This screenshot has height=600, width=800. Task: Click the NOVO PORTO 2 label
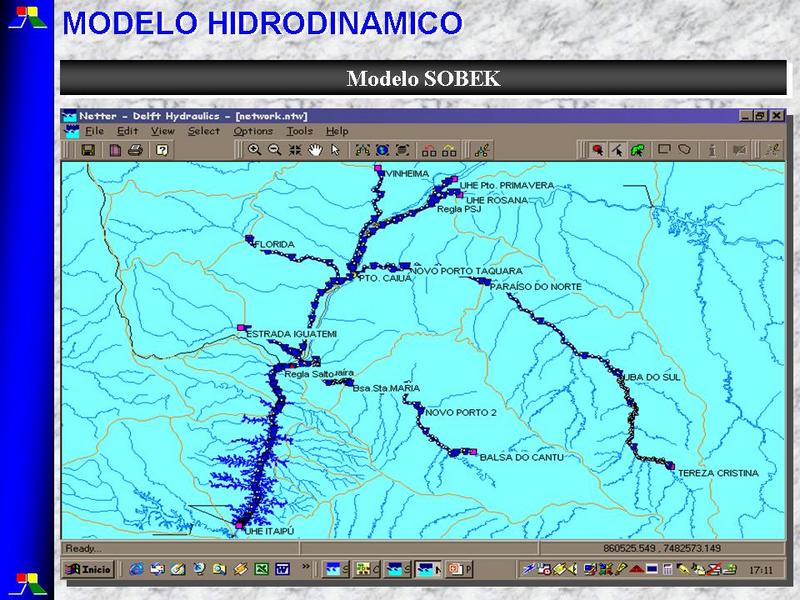(x=461, y=412)
